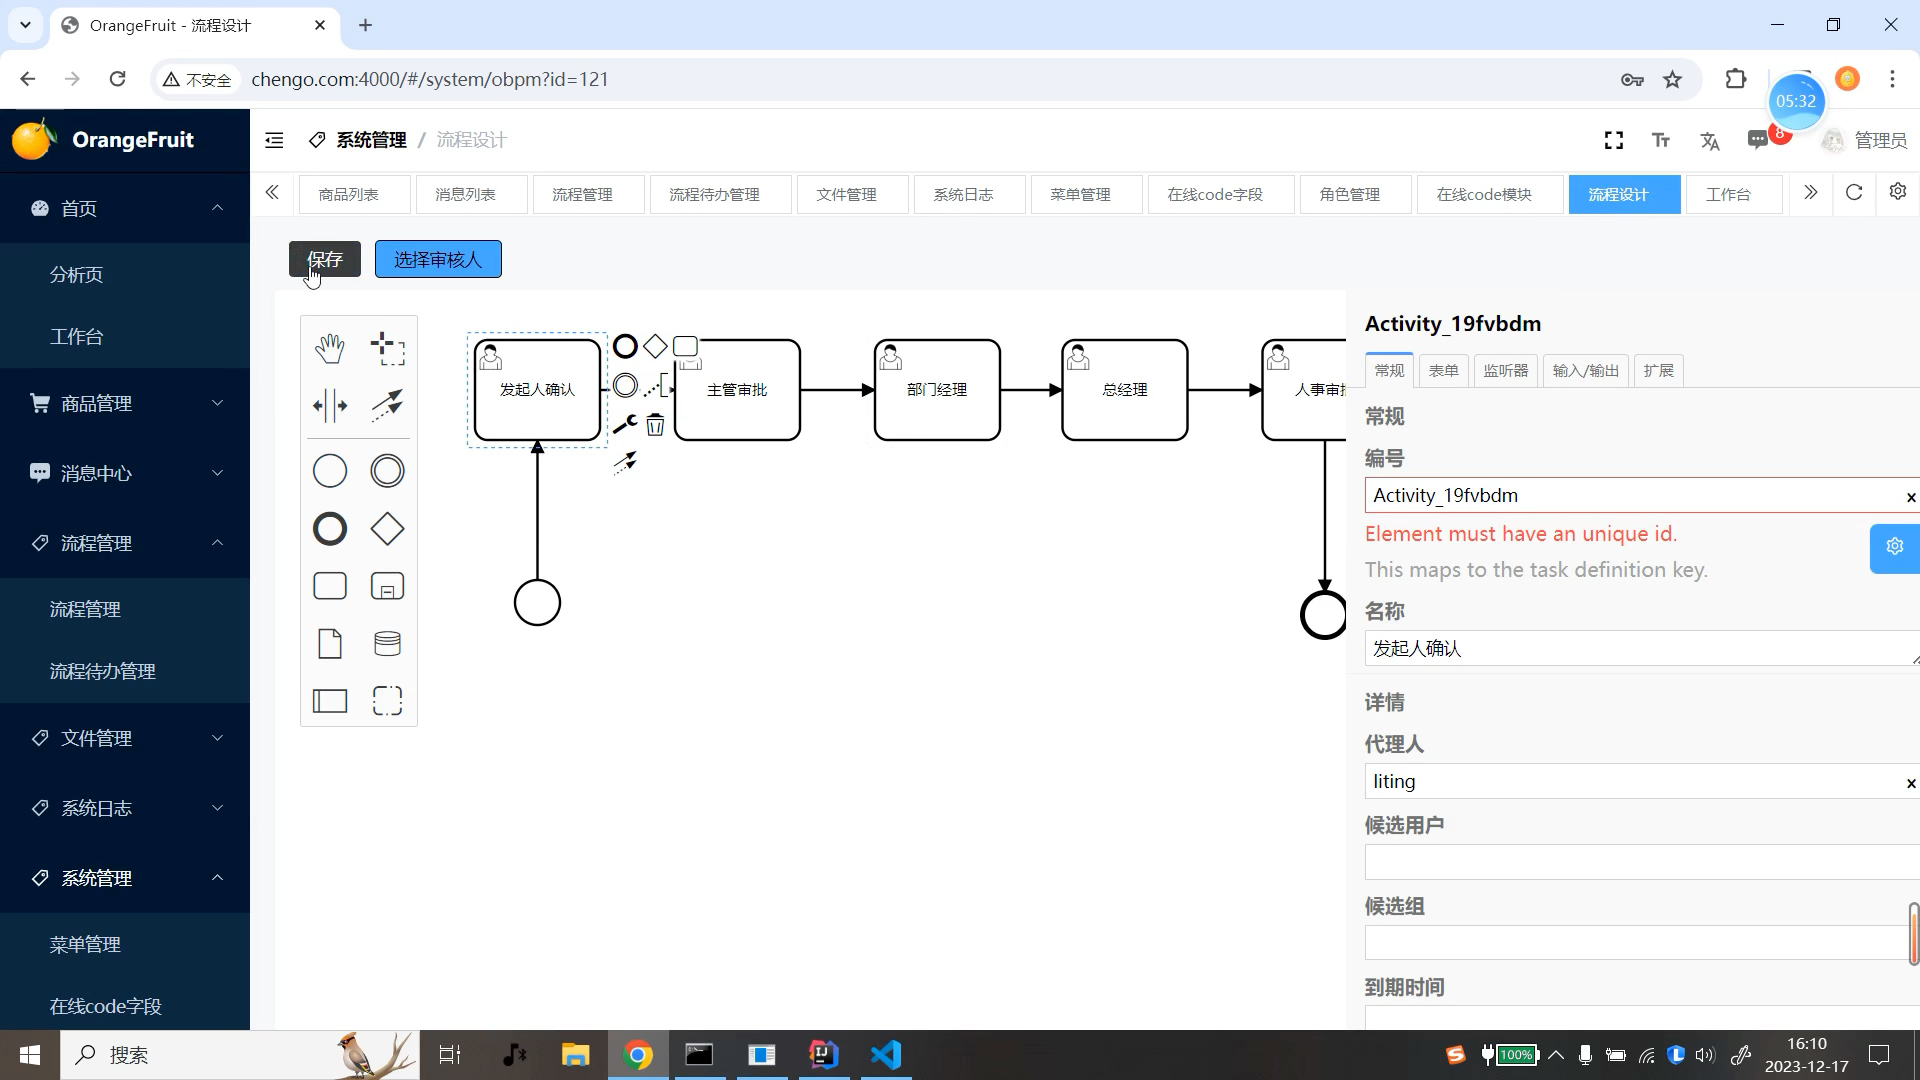Enable the 监听器 tab settings

click(x=1507, y=371)
